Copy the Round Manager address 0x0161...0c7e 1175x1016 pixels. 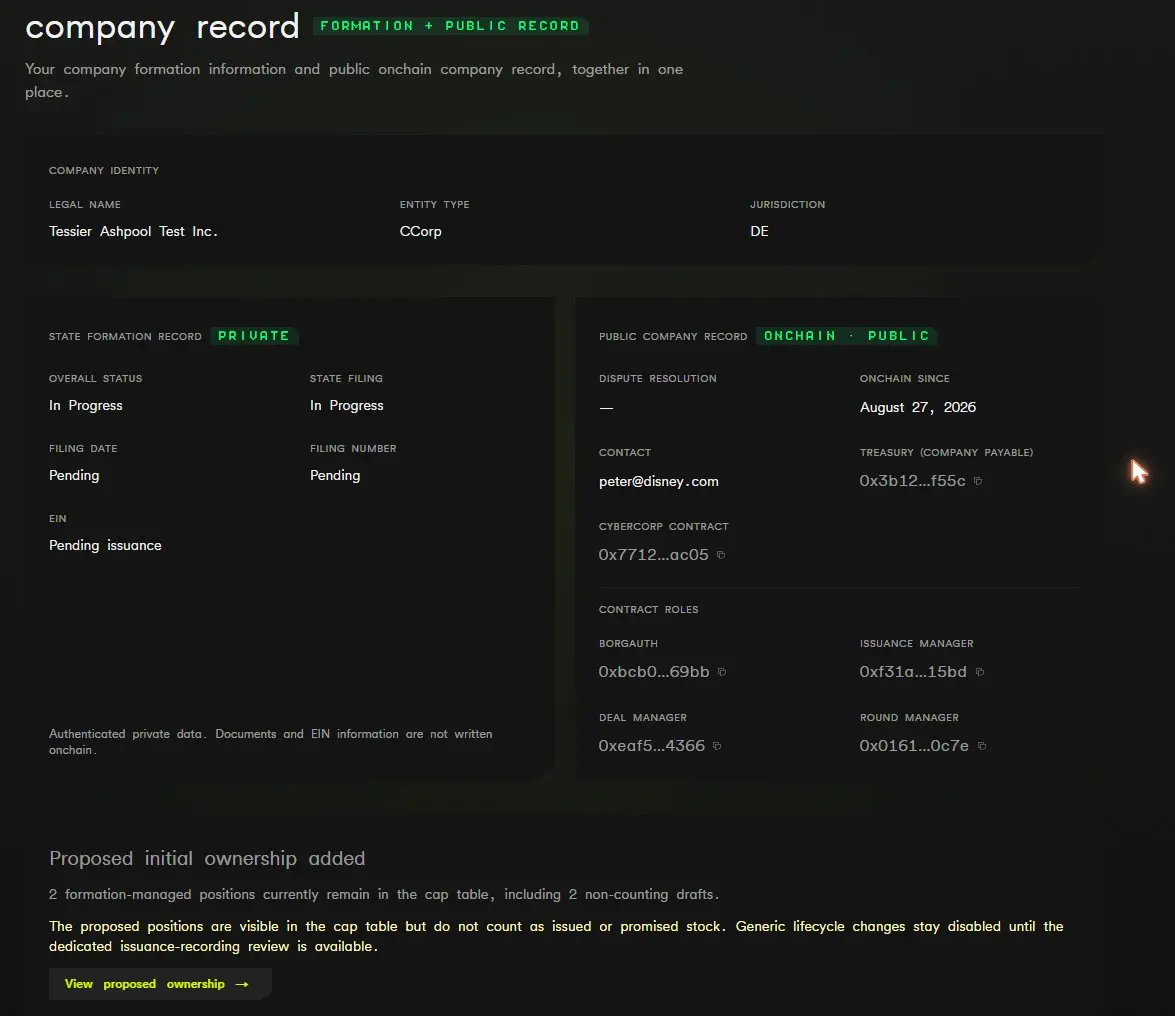[982, 746]
